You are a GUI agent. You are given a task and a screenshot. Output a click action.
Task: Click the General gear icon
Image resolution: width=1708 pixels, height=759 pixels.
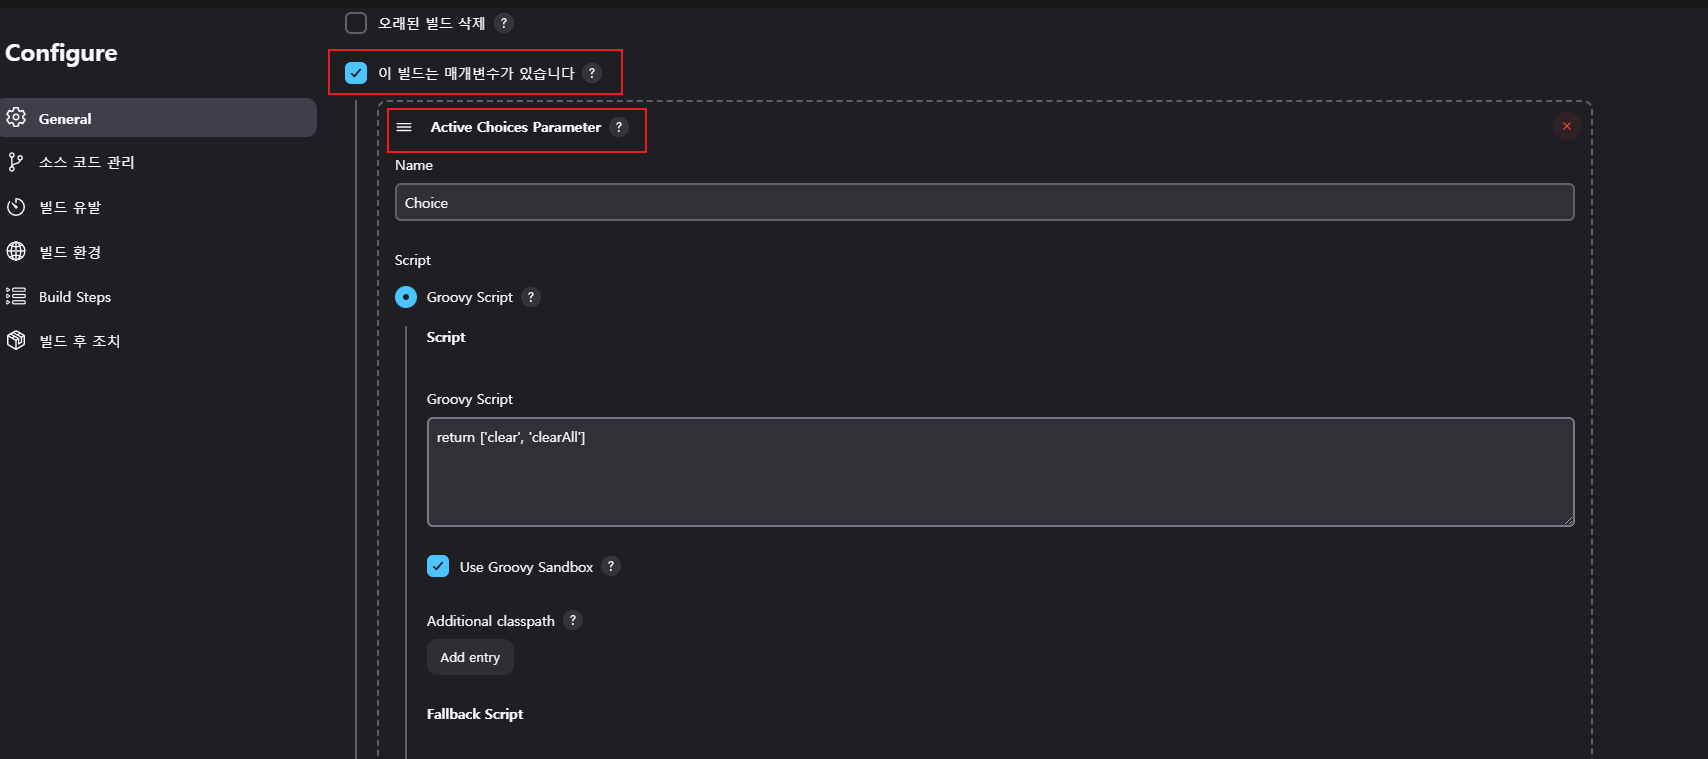[x=16, y=118]
